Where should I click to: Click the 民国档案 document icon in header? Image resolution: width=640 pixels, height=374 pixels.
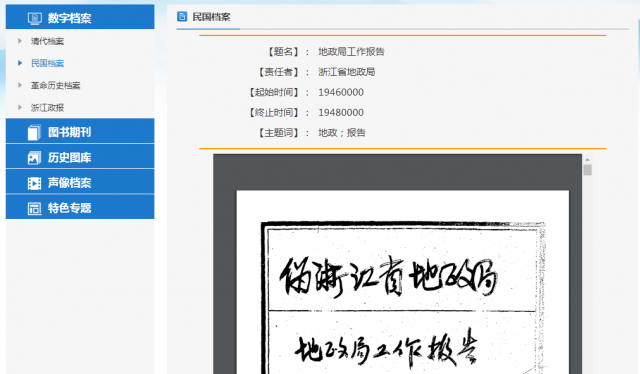pyautogui.click(x=182, y=17)
